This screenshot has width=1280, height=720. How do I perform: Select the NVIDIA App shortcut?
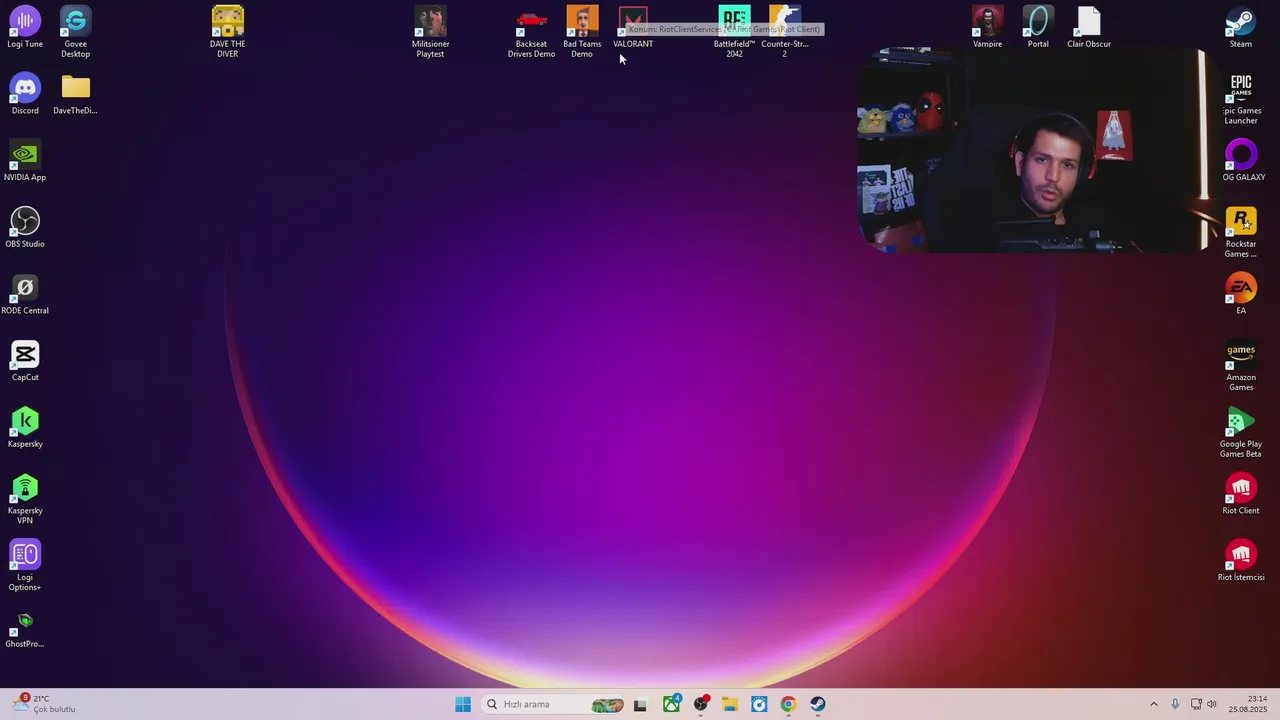(25, 162)
